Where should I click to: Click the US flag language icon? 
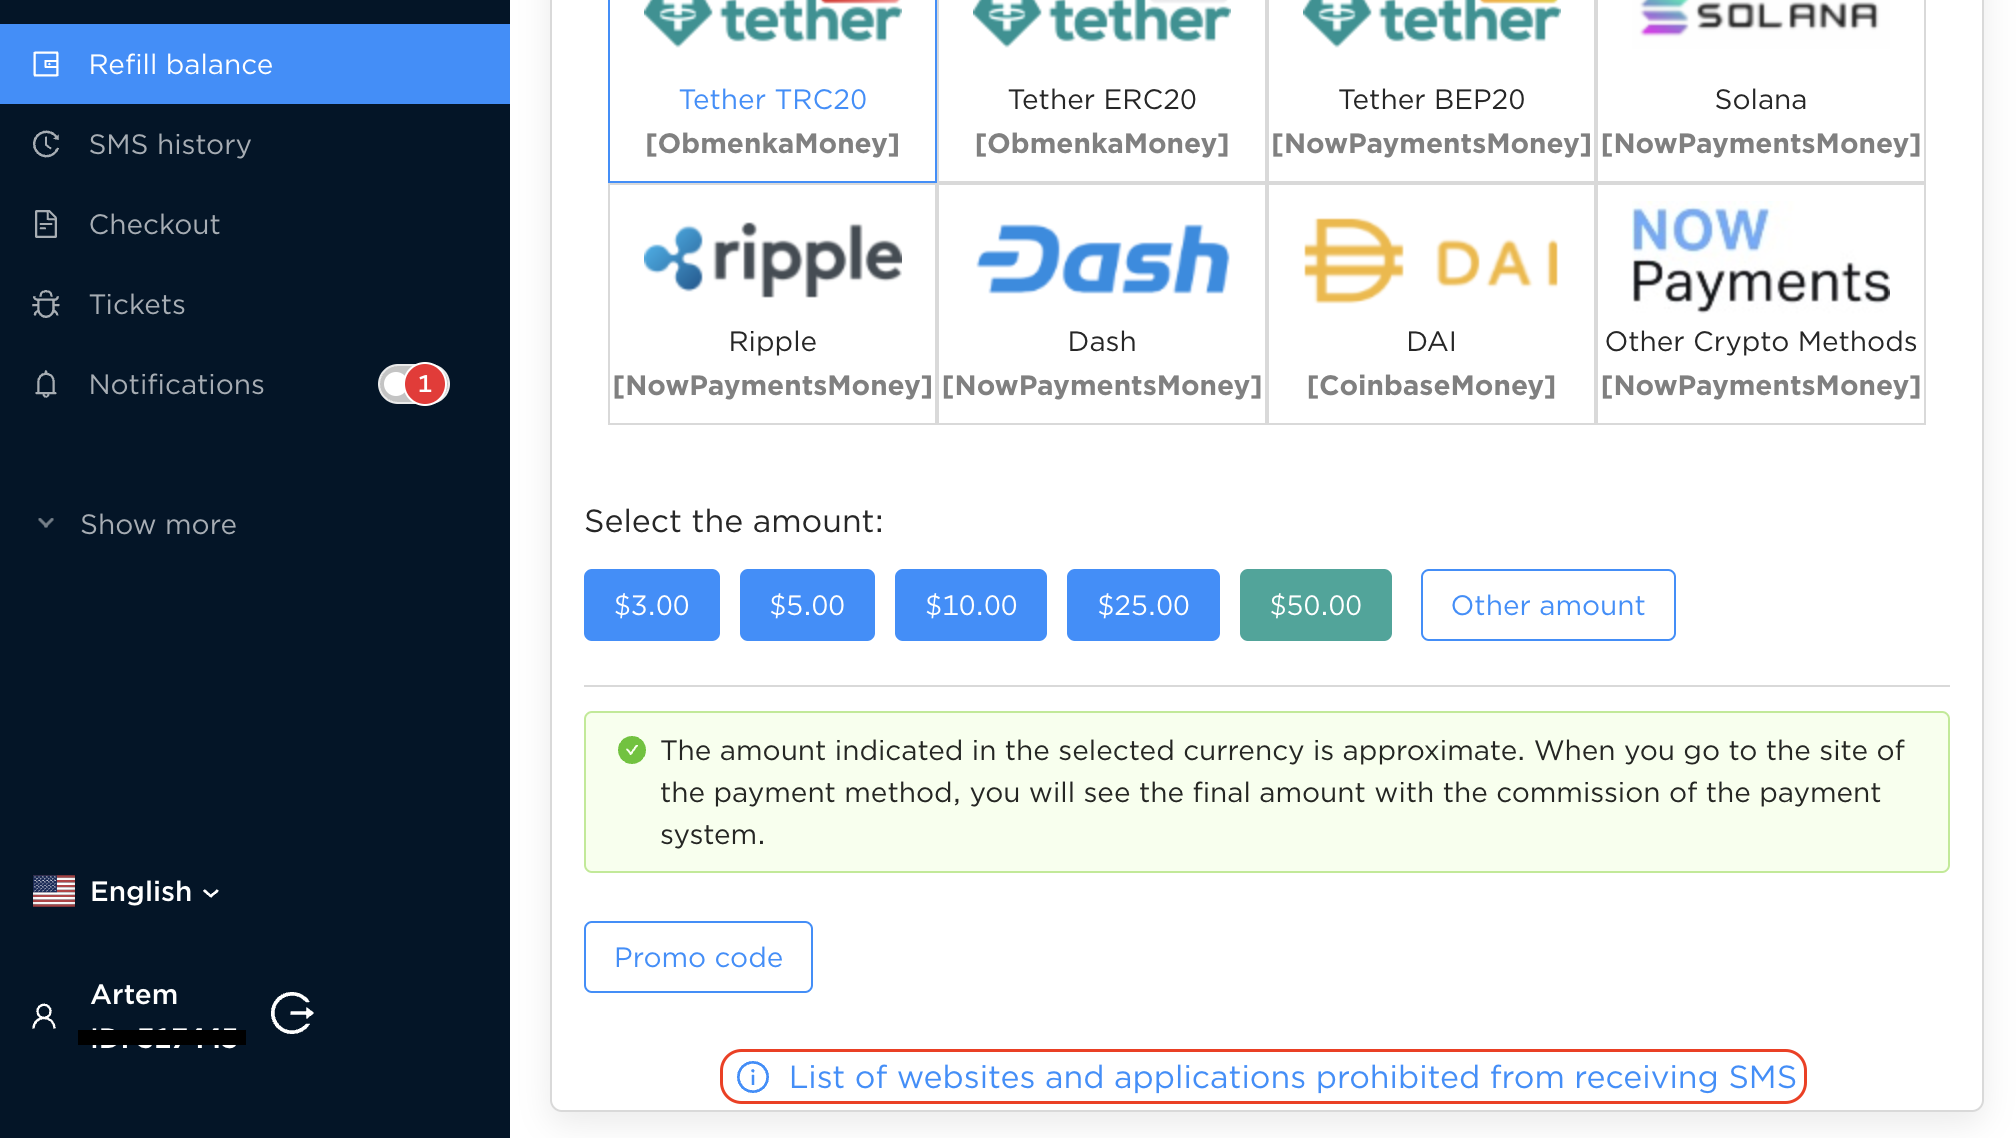(x=54, y=891)
